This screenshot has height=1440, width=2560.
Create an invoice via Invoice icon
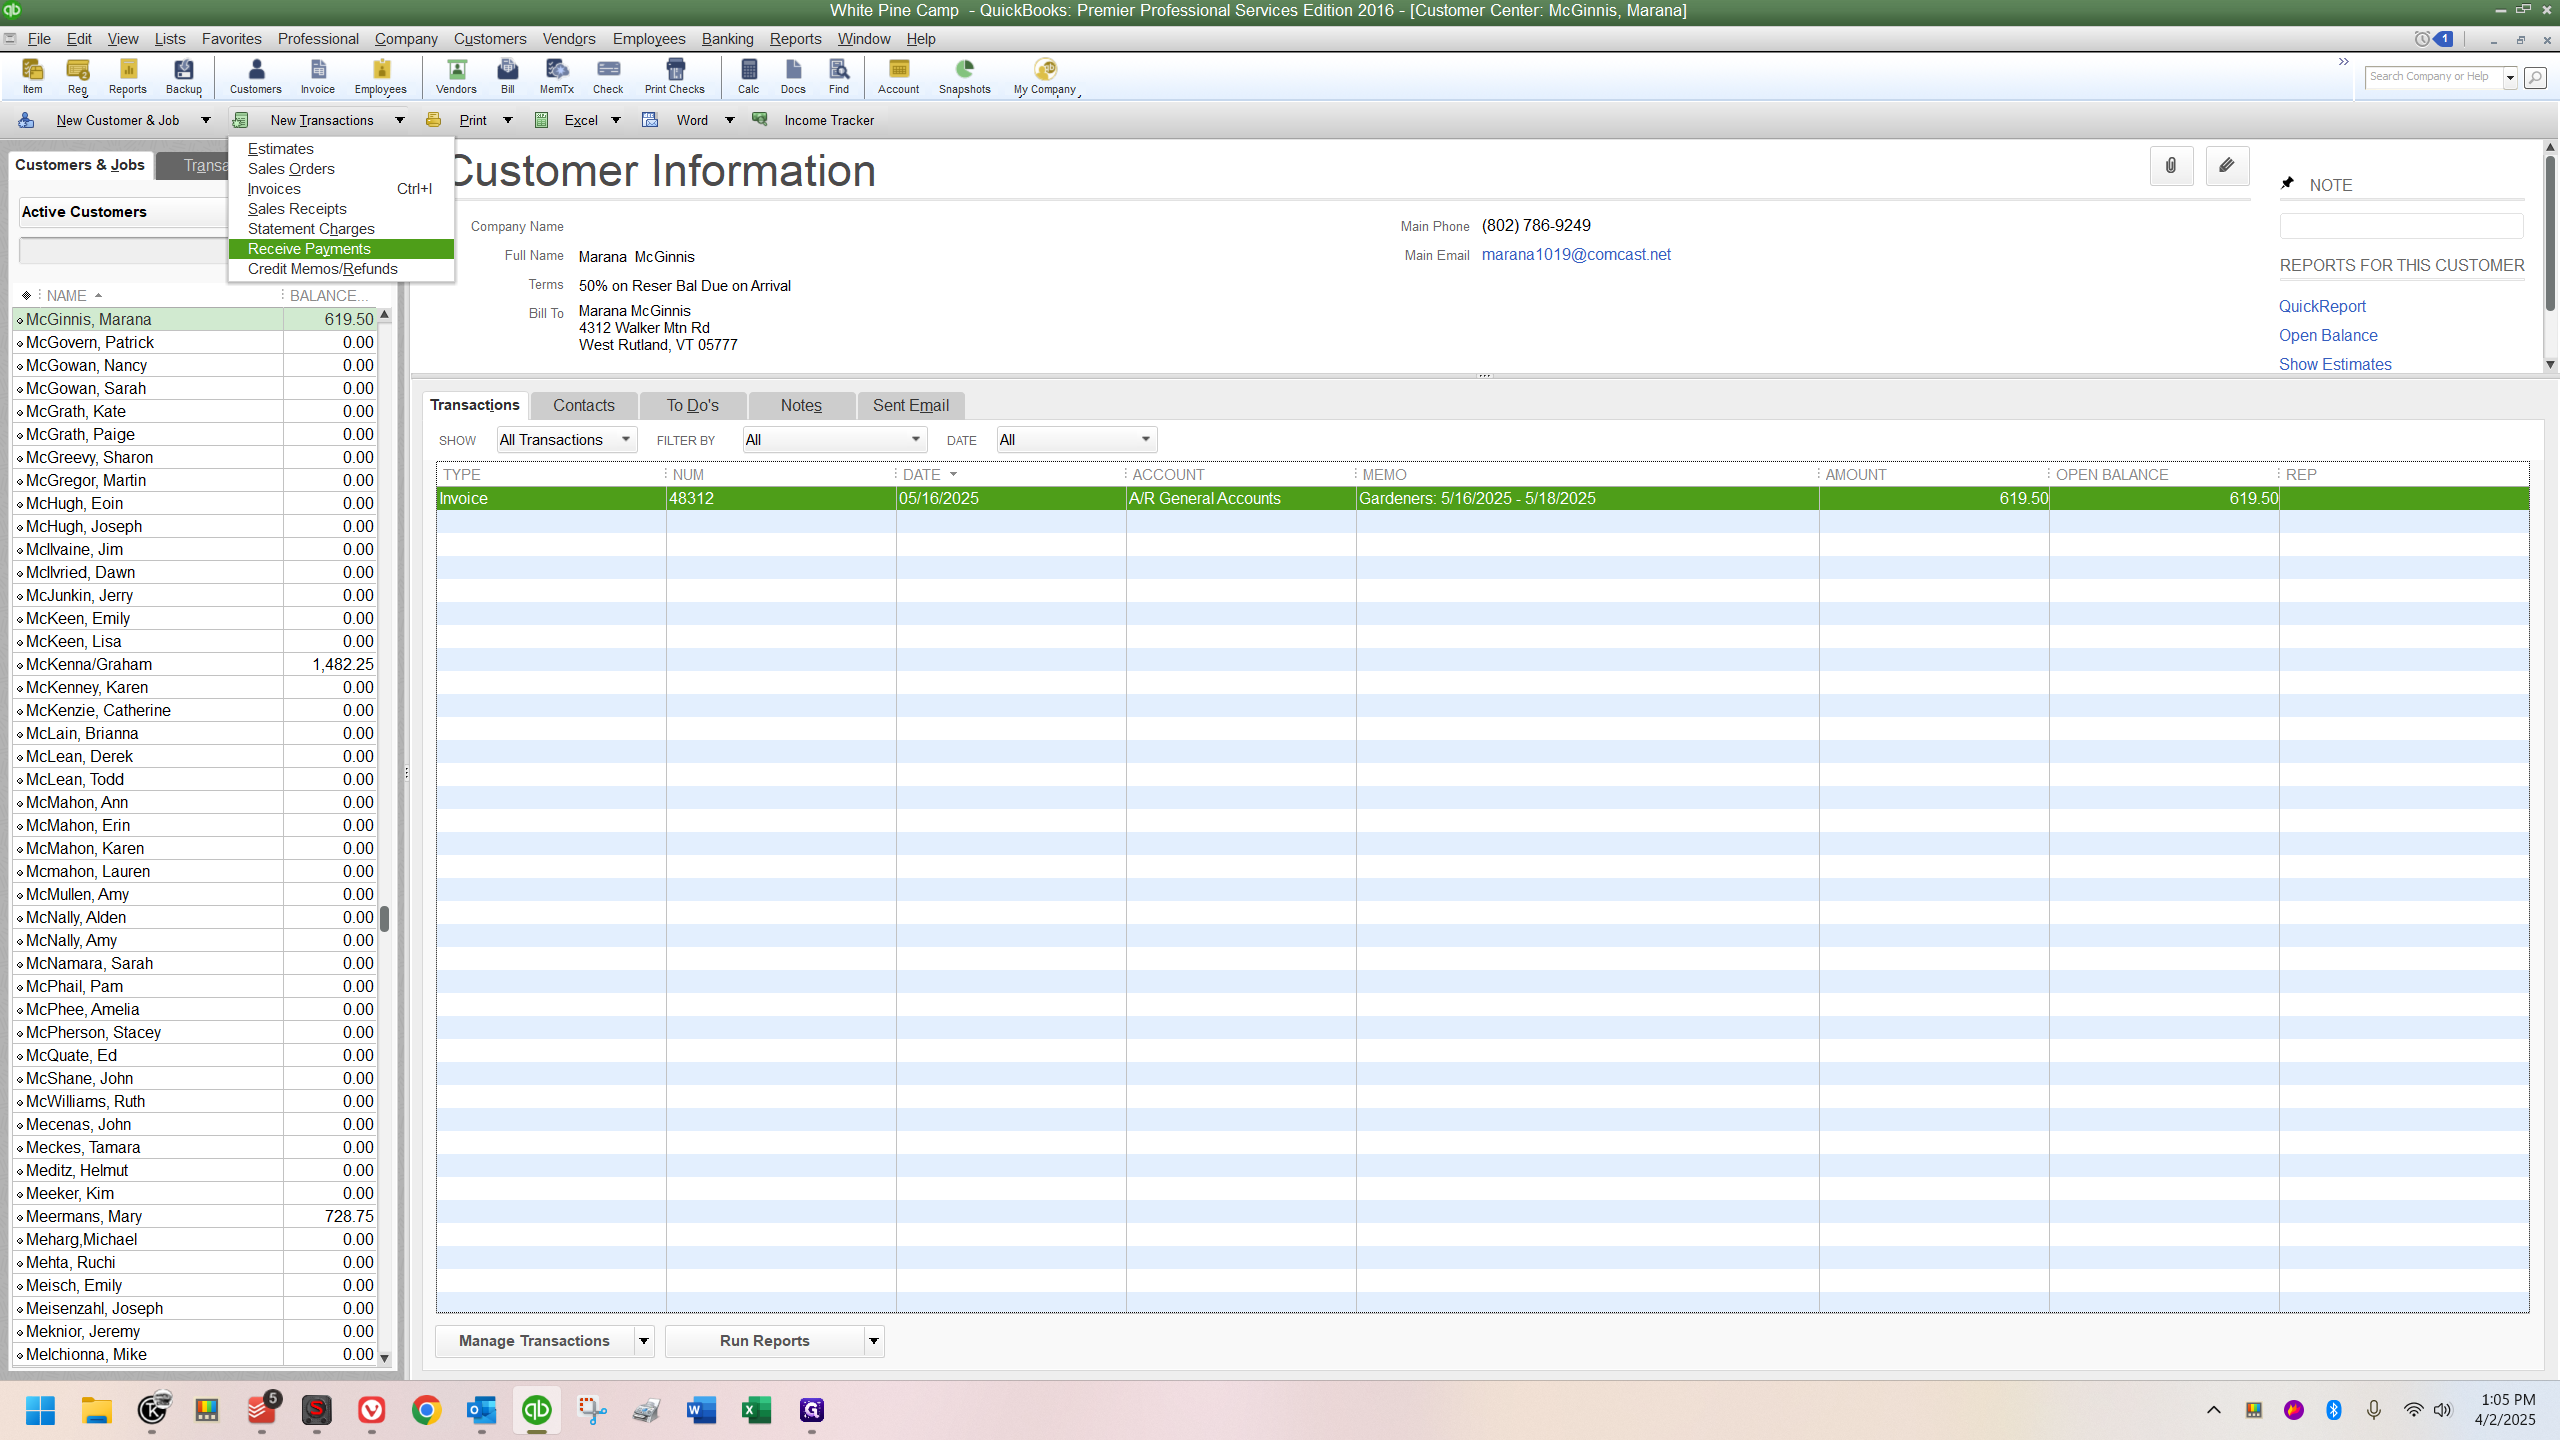pos(318,76)
